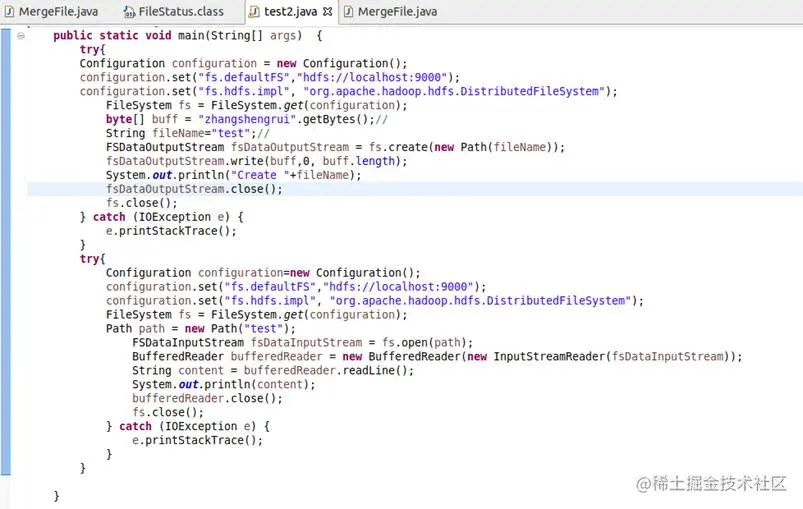The image size is (803, 509).
Task: Place cursor on 'public static void main' line
Action: [x=188, y=35]
